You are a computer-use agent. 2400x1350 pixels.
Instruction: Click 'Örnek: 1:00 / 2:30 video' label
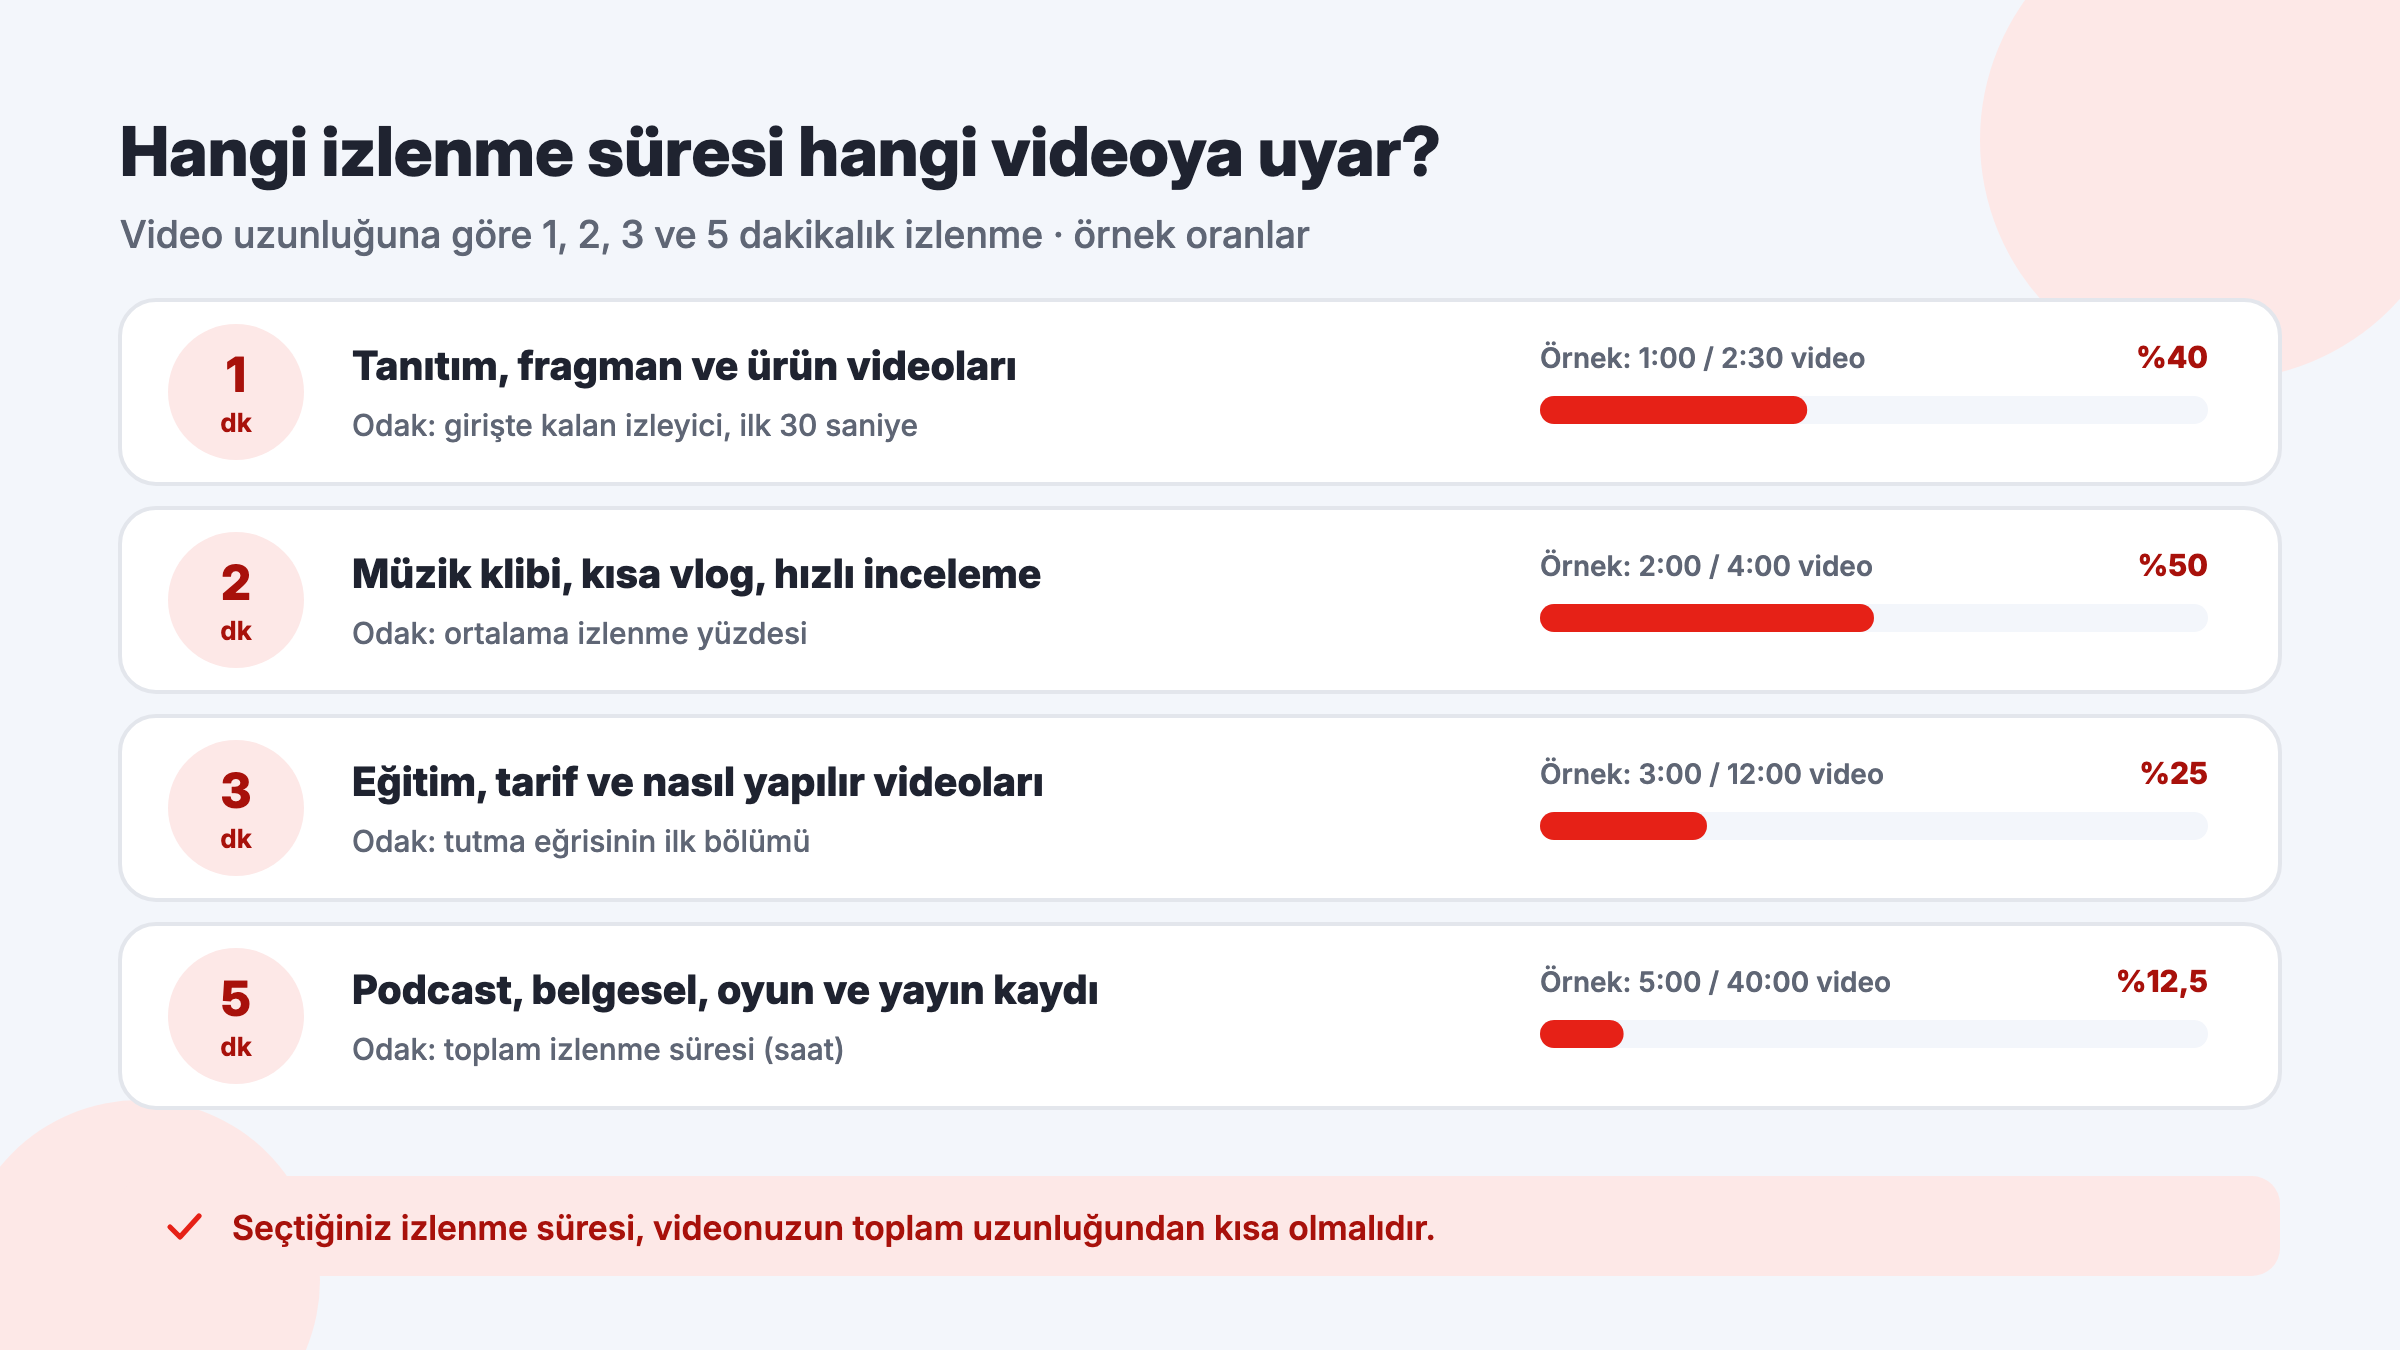(1702, 358)
